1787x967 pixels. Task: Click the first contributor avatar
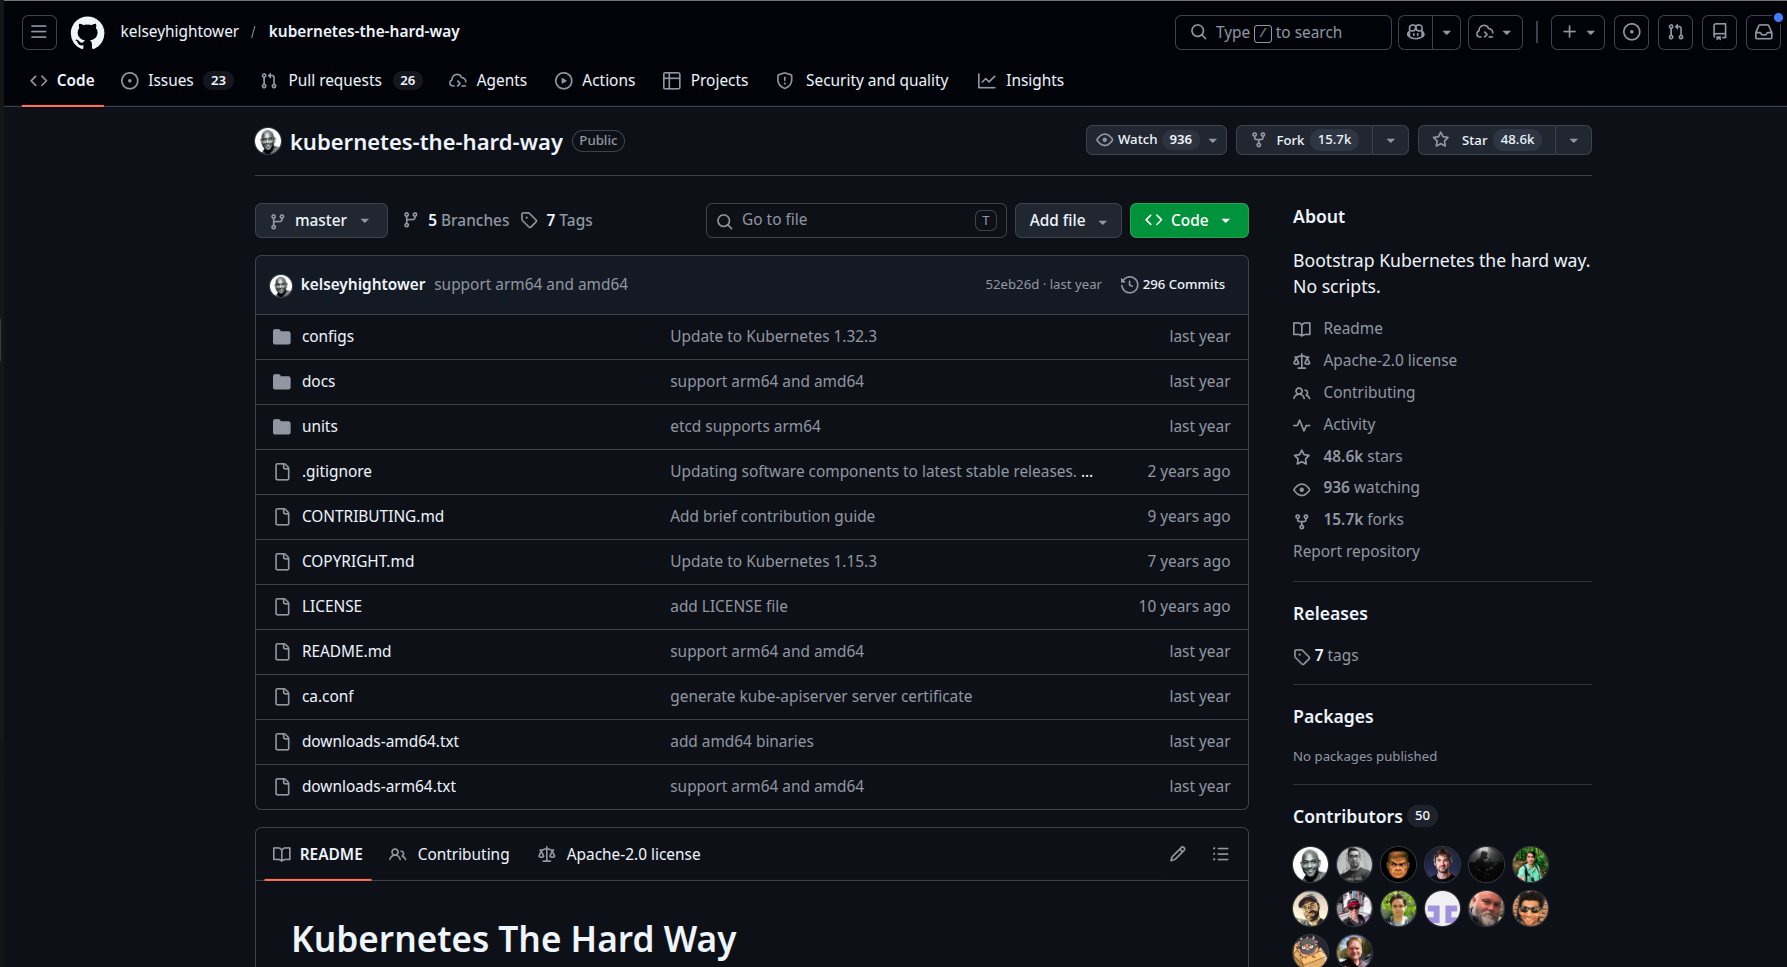point(1310,864)
